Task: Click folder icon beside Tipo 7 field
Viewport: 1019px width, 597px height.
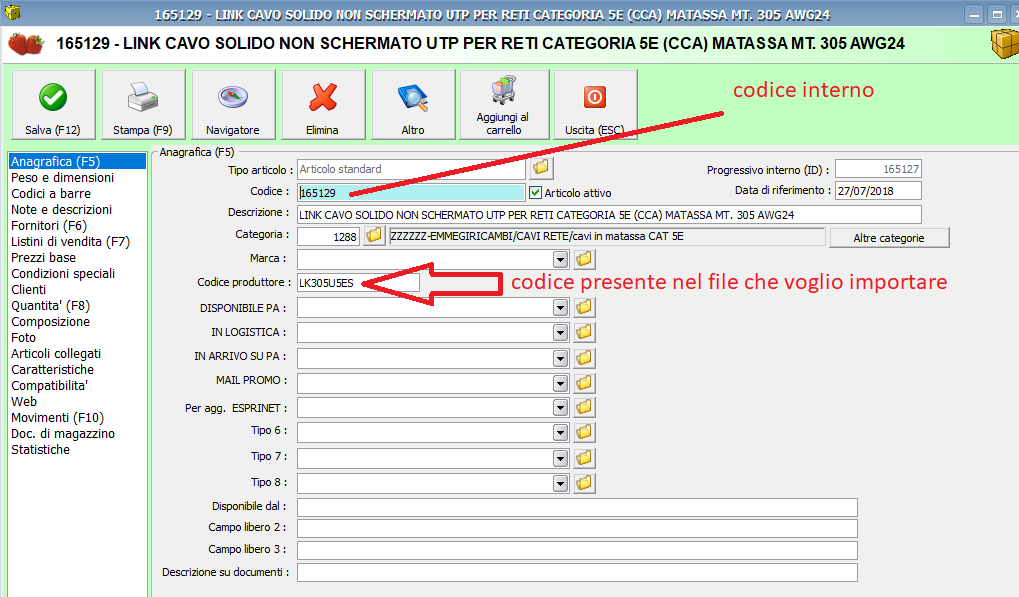Action: pyautogui.click(x=584, y=458)
